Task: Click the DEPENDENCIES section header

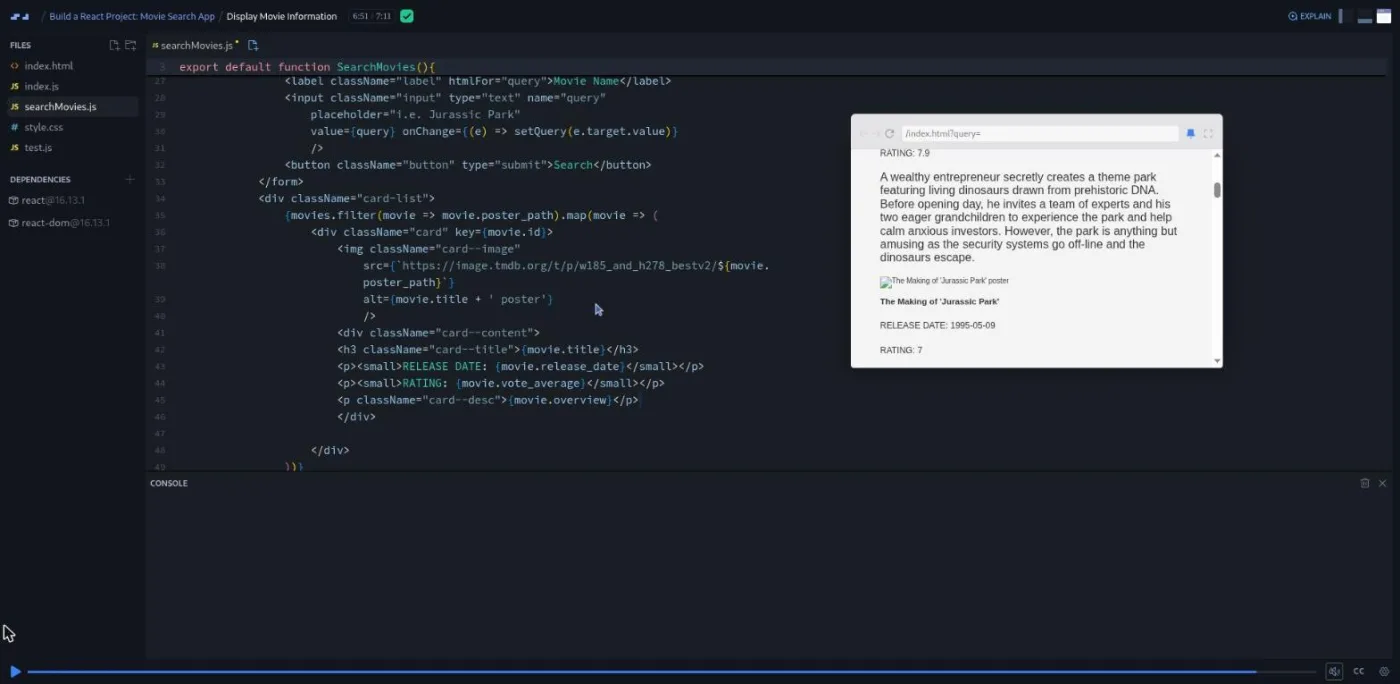Action: (40, 180)
